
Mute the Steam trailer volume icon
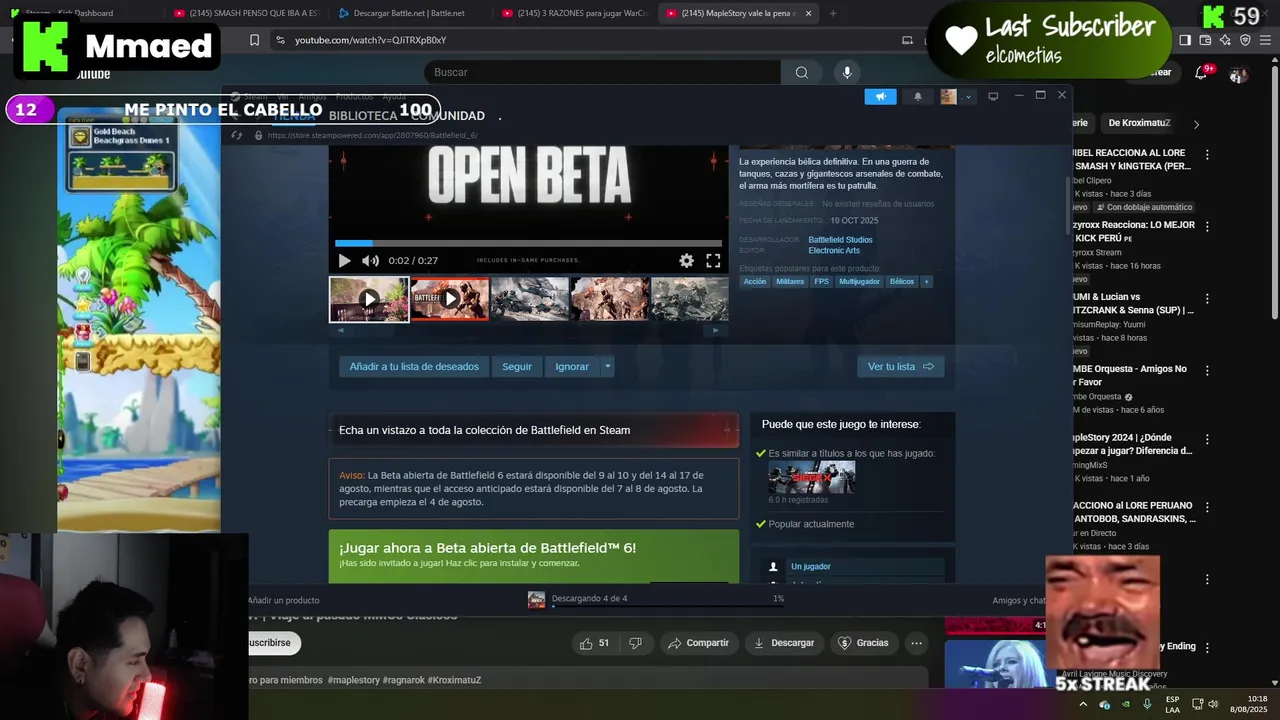pyautogui.click(x=370, y=261)
